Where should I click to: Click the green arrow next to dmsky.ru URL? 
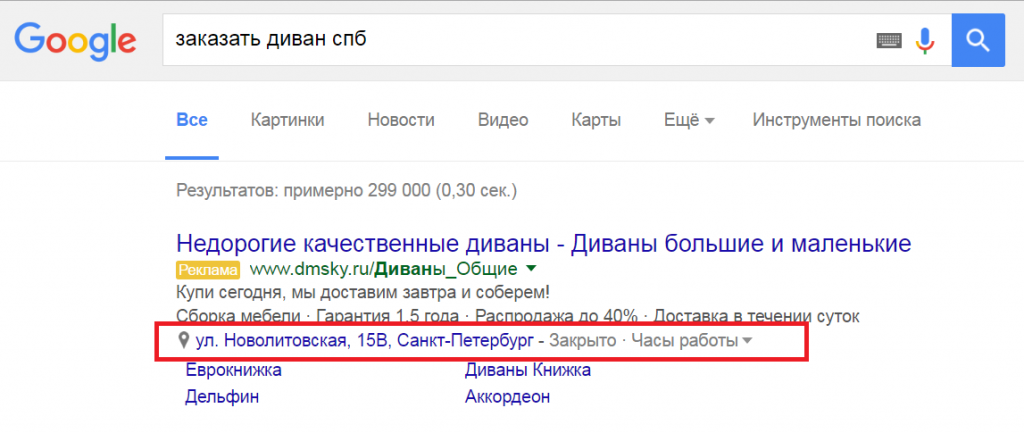point(531,268)
